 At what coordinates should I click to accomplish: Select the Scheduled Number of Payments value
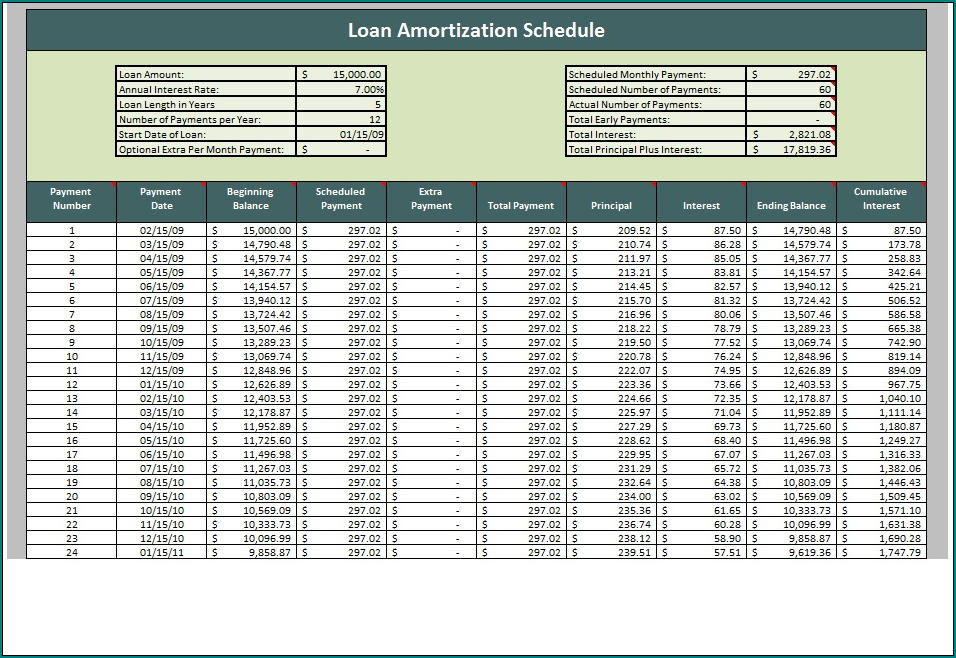click(791, 90)
